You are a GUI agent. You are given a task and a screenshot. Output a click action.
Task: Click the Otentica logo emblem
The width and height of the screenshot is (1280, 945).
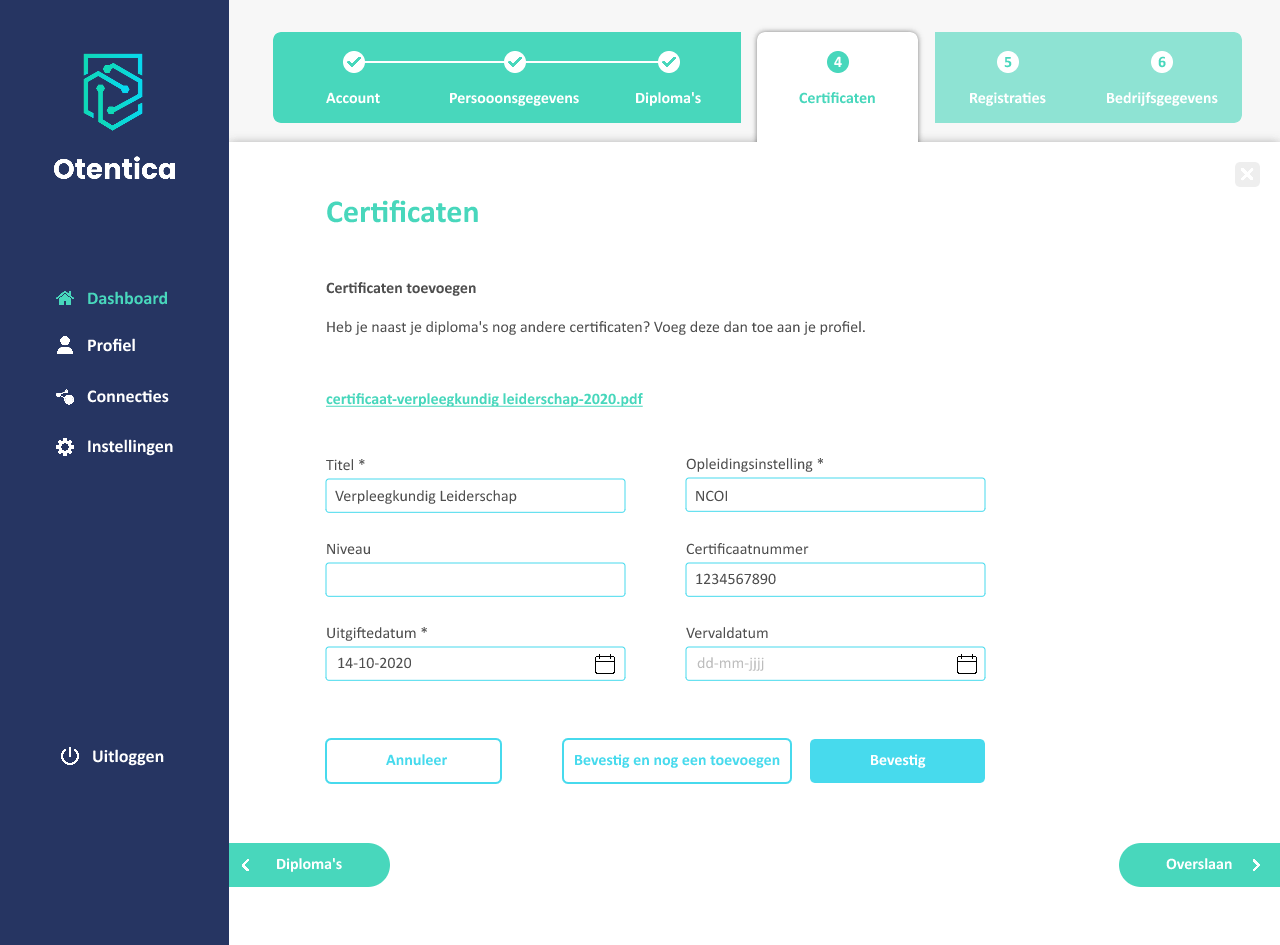coord(113,92)
